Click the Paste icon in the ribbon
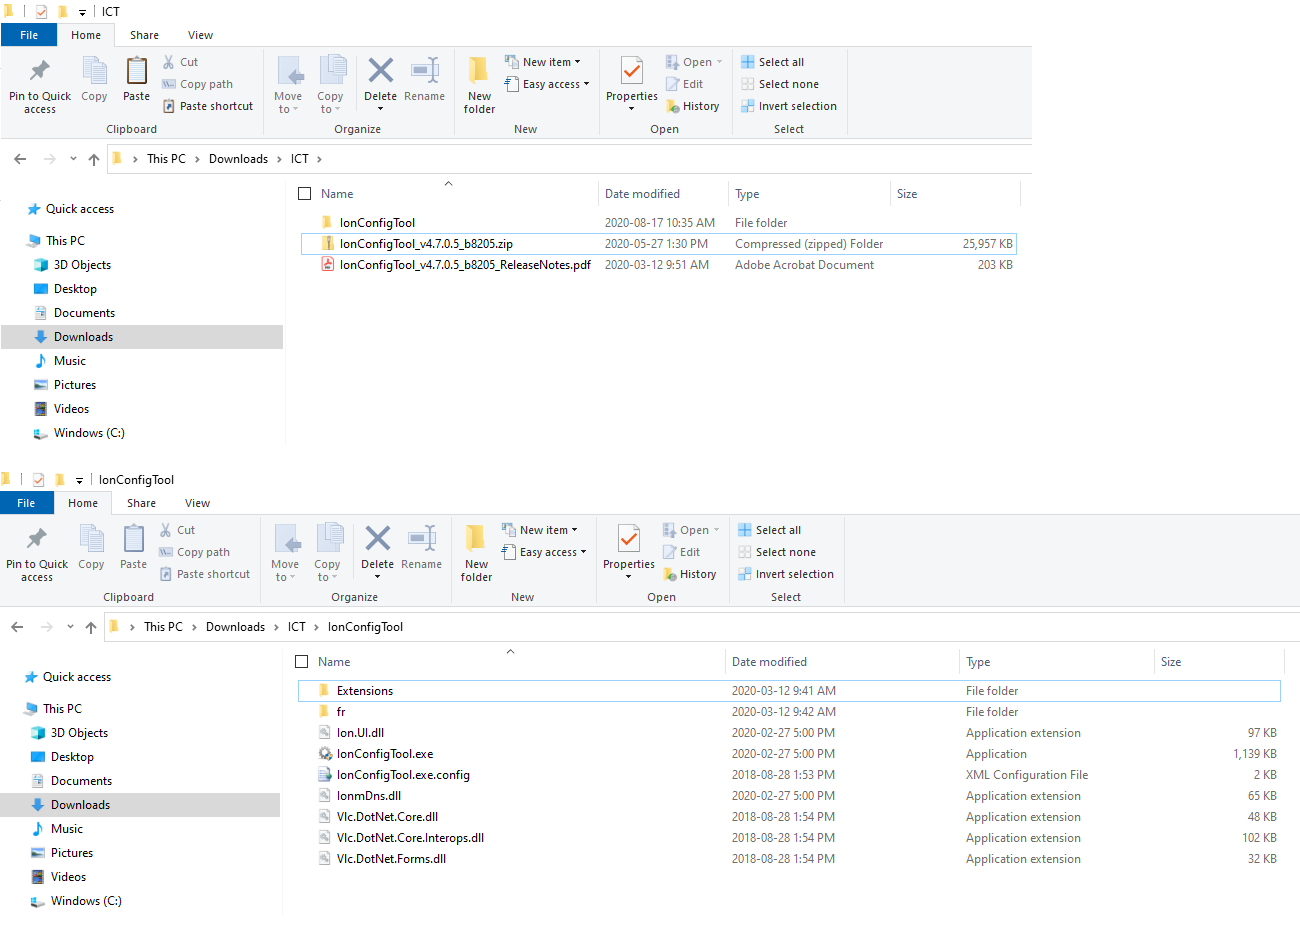 (x=135, y=80)
